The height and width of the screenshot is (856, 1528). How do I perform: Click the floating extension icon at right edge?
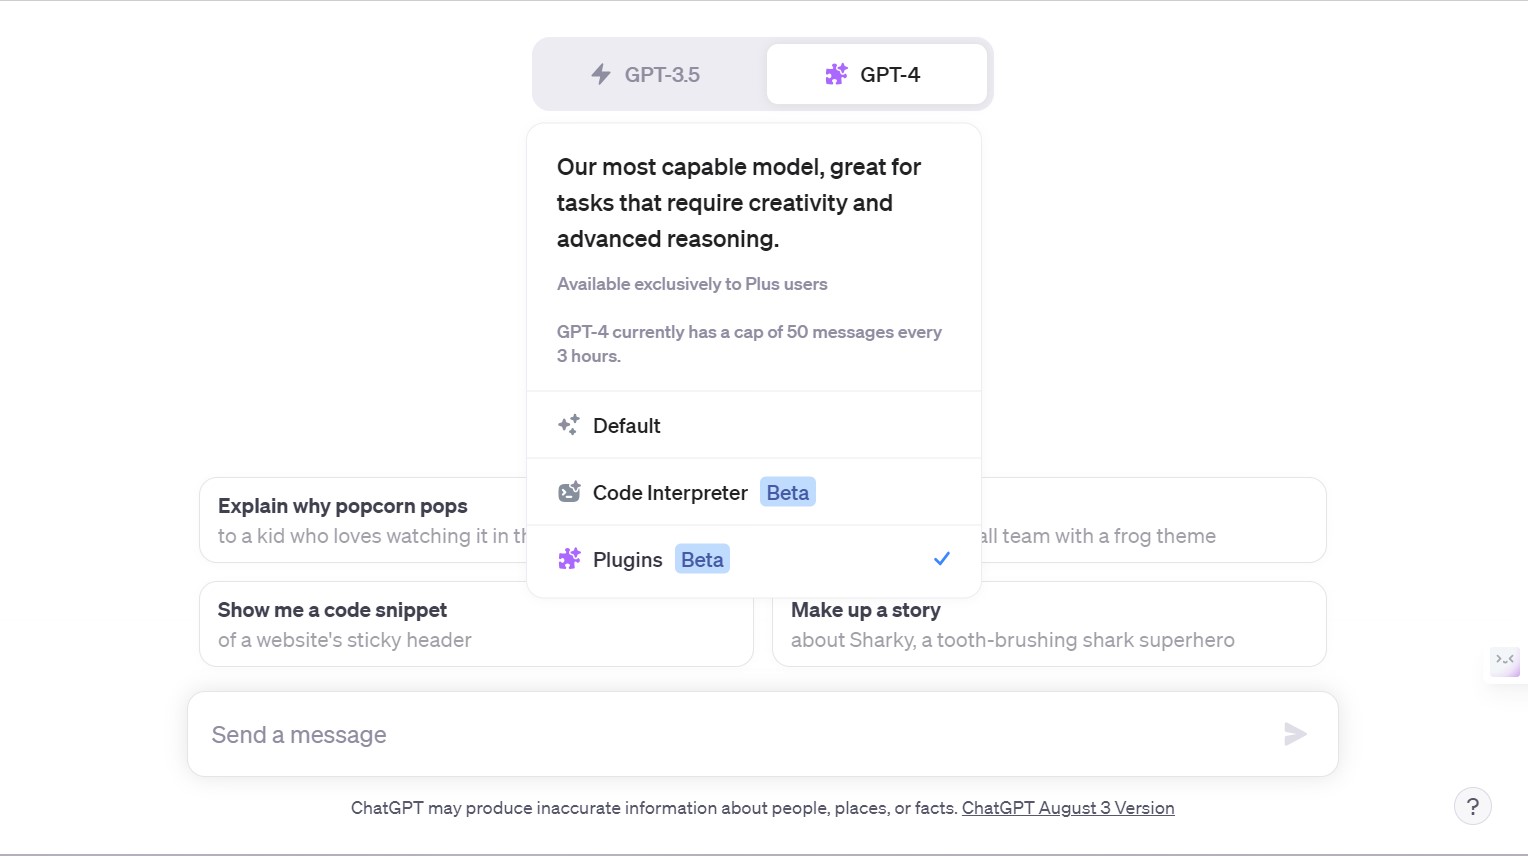point(1504,660)
